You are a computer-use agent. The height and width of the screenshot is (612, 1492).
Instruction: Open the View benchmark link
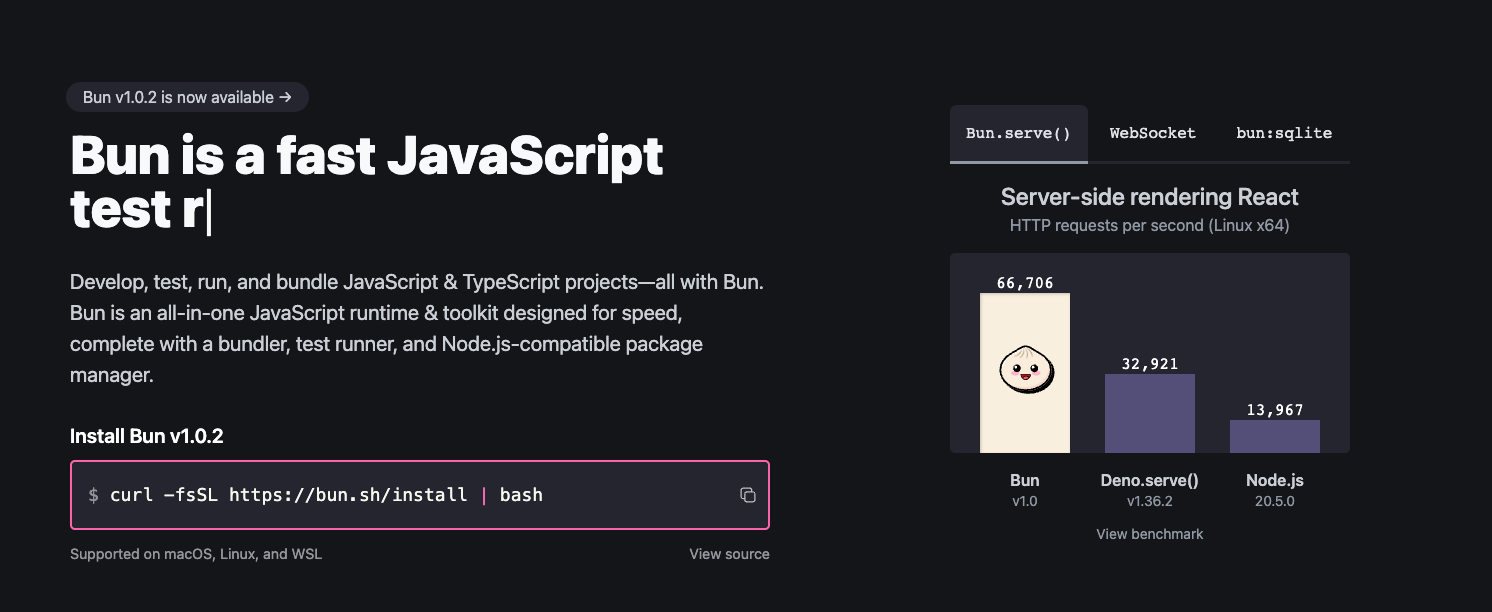[1150, 534]
